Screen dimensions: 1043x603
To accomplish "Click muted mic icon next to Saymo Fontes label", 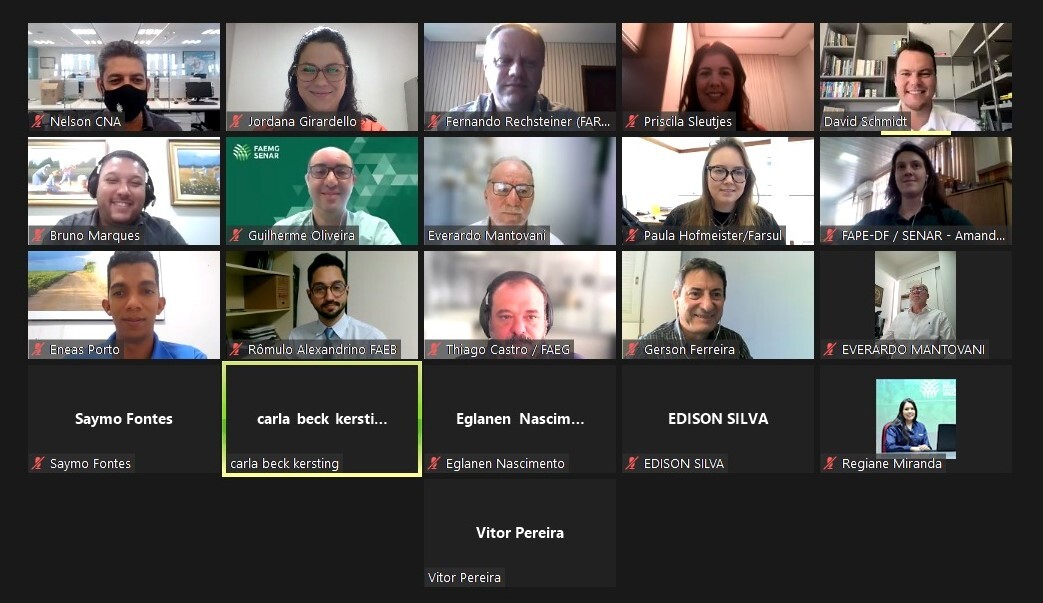I will pyautogui.click(x=38, y=463).
